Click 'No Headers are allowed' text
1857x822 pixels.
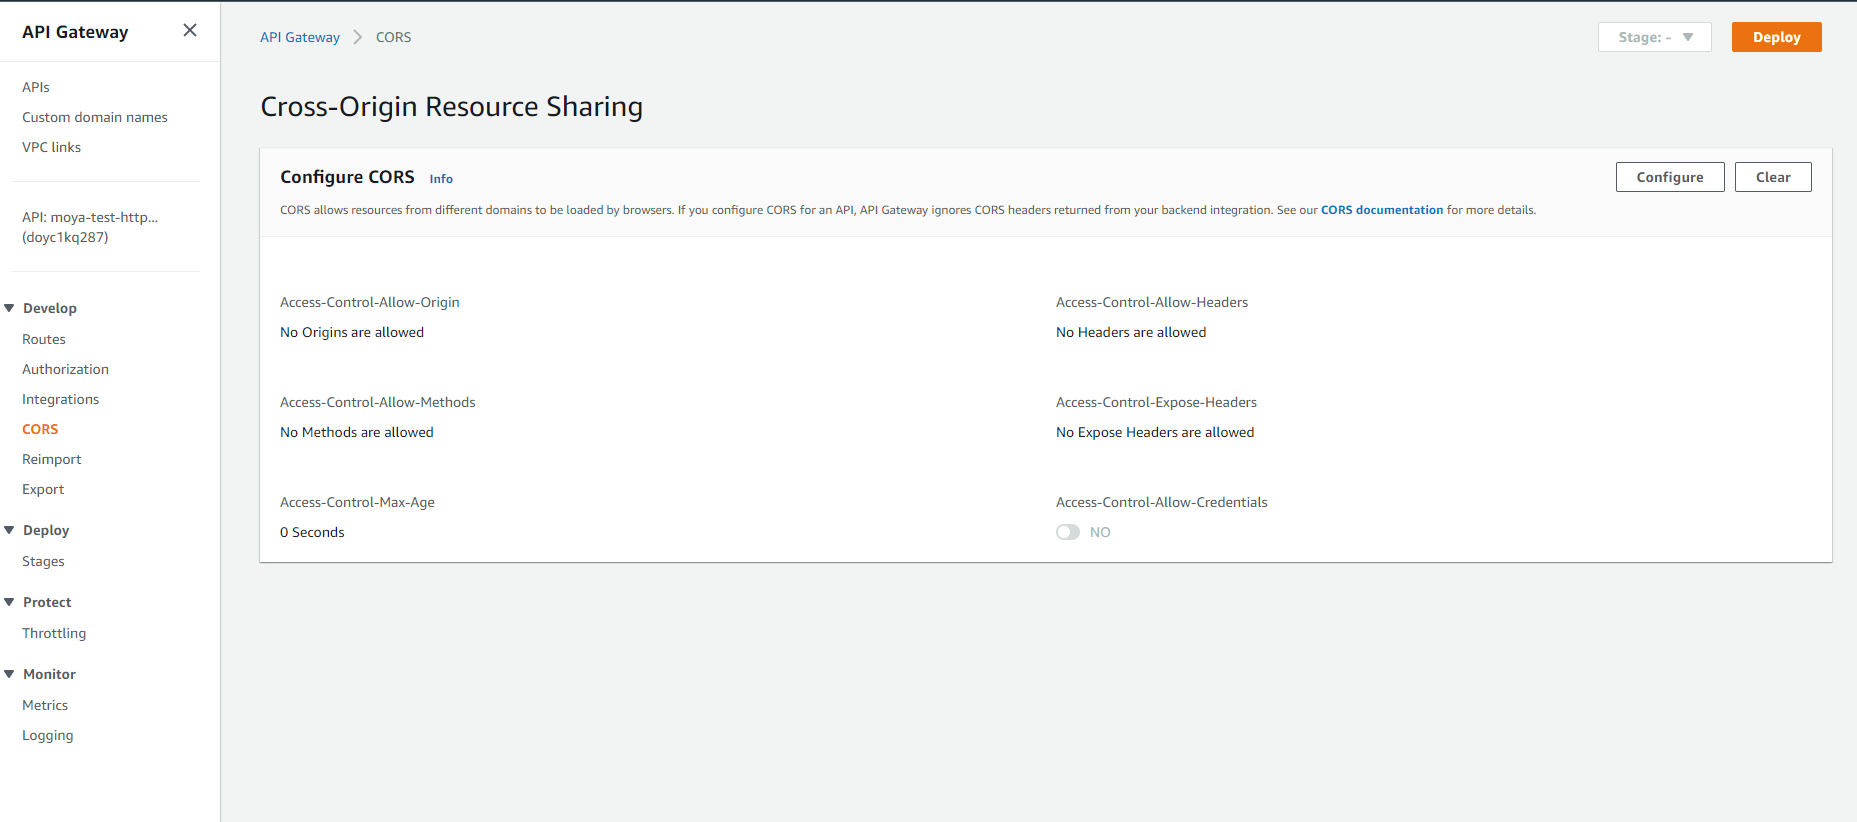coord(1131,332)
